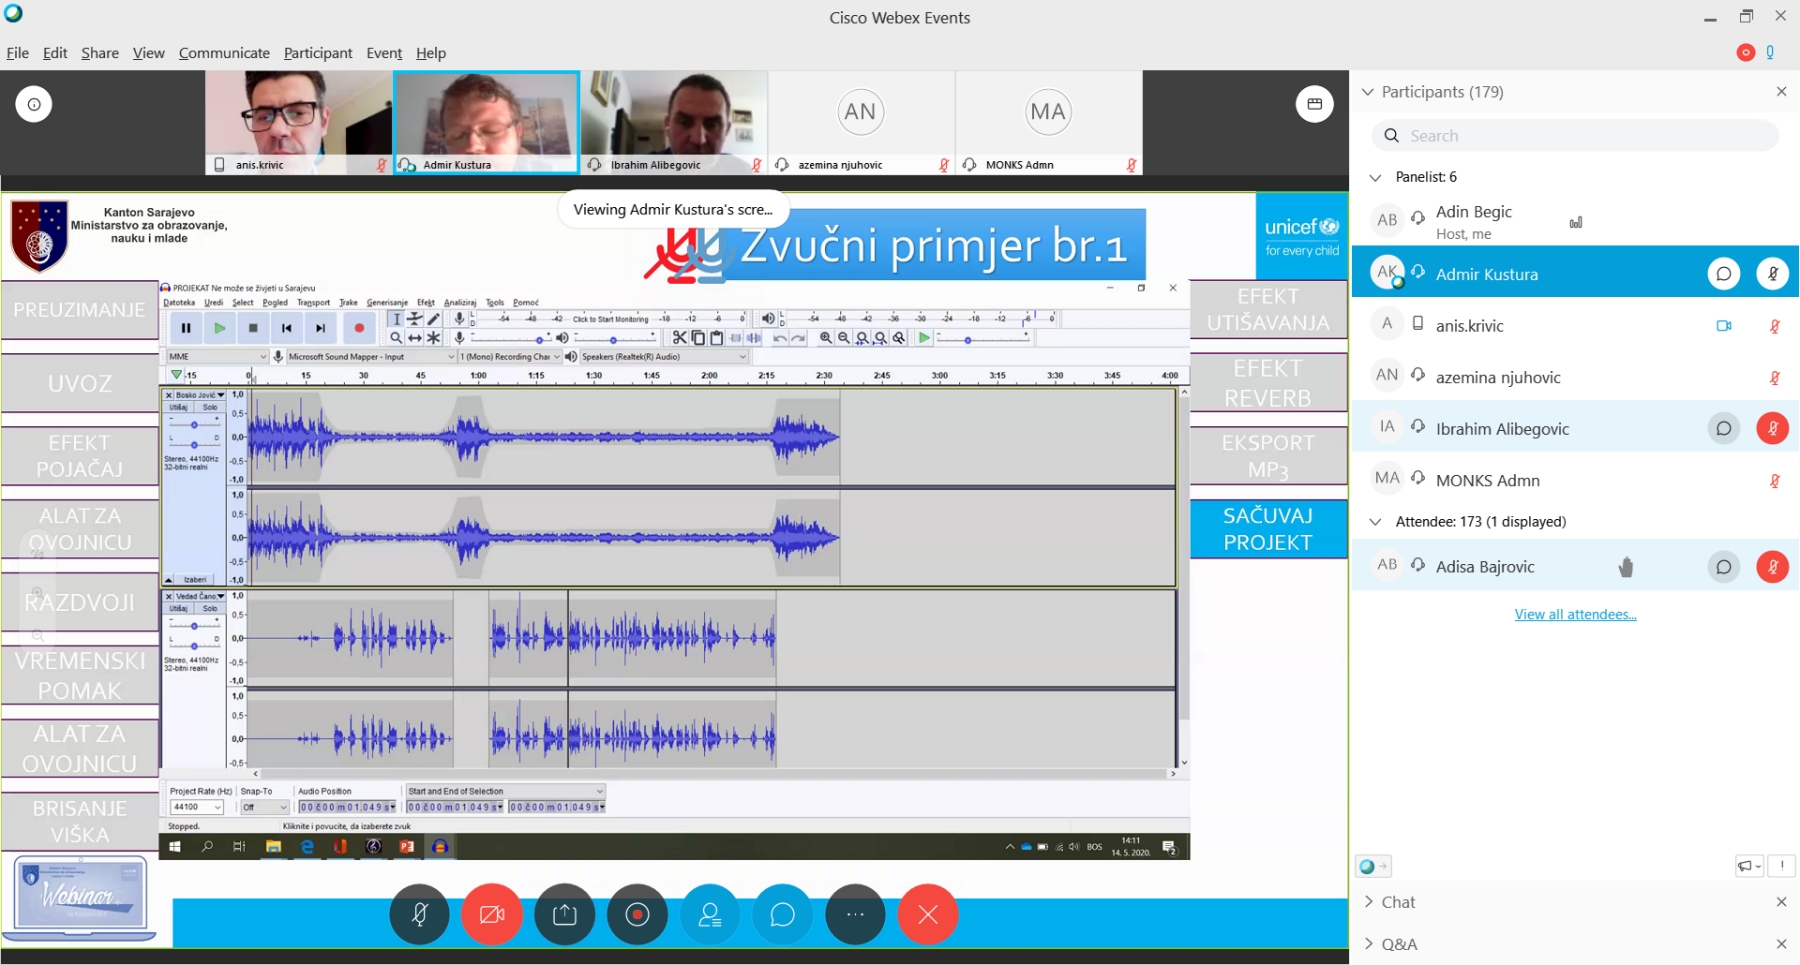Screen dimensions: 1800x965
Task: Click the share content button in bottom toolbar
Action: (x=565, y=914)
